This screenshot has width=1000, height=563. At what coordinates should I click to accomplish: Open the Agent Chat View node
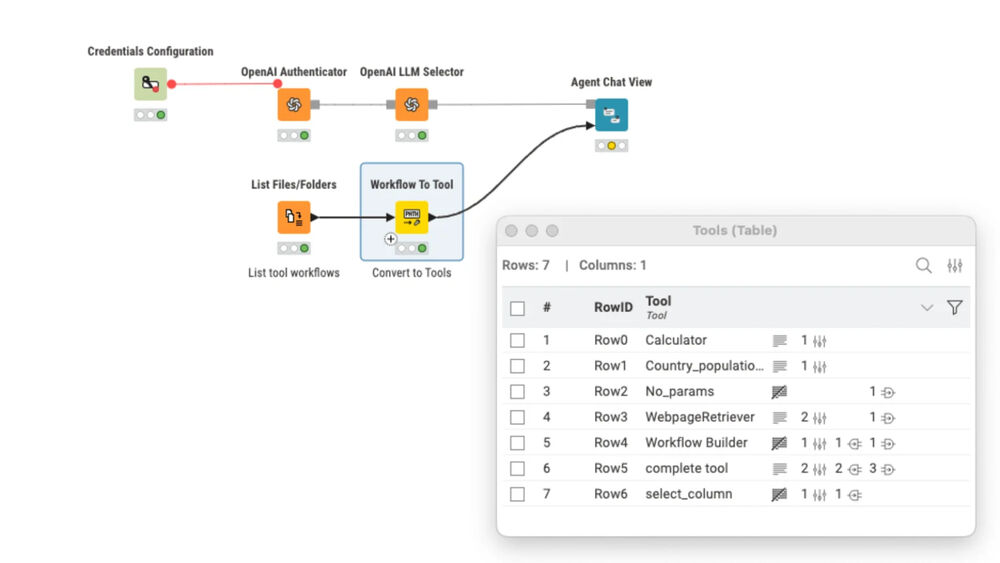612,115
